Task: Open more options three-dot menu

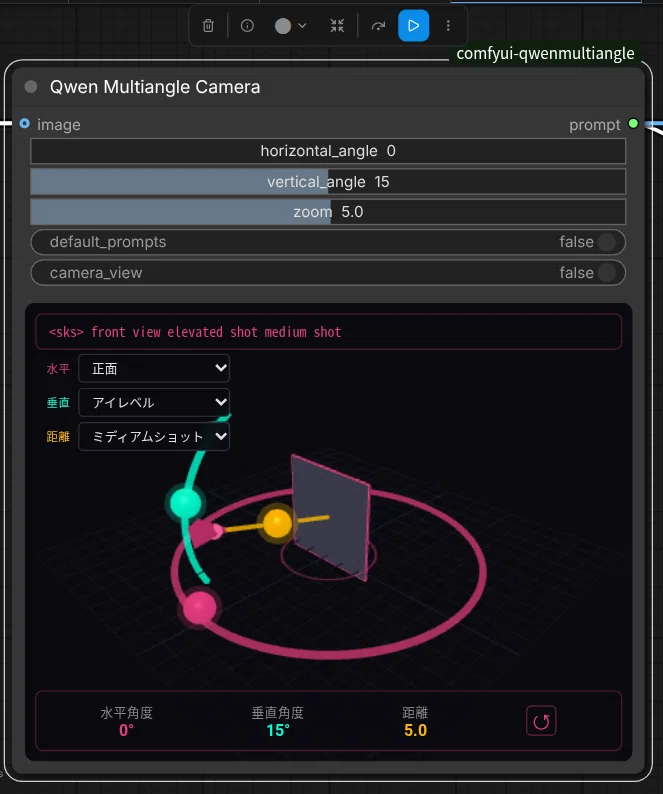Action: click(x=448, y=25)
